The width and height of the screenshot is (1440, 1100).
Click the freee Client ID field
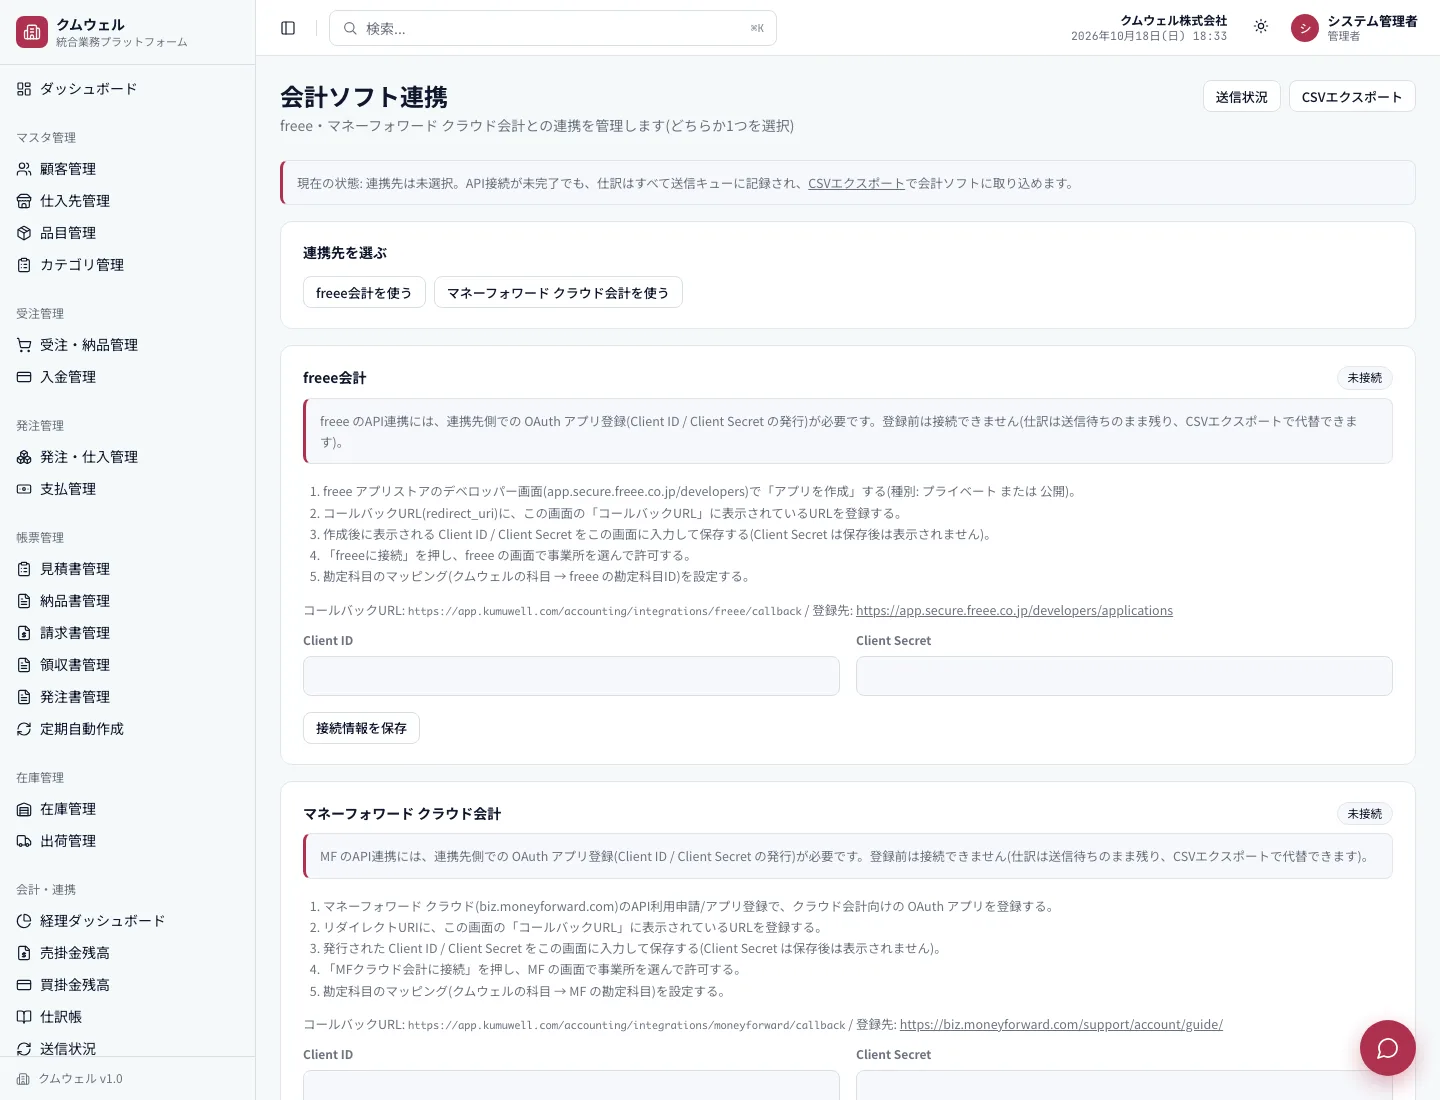571,676
